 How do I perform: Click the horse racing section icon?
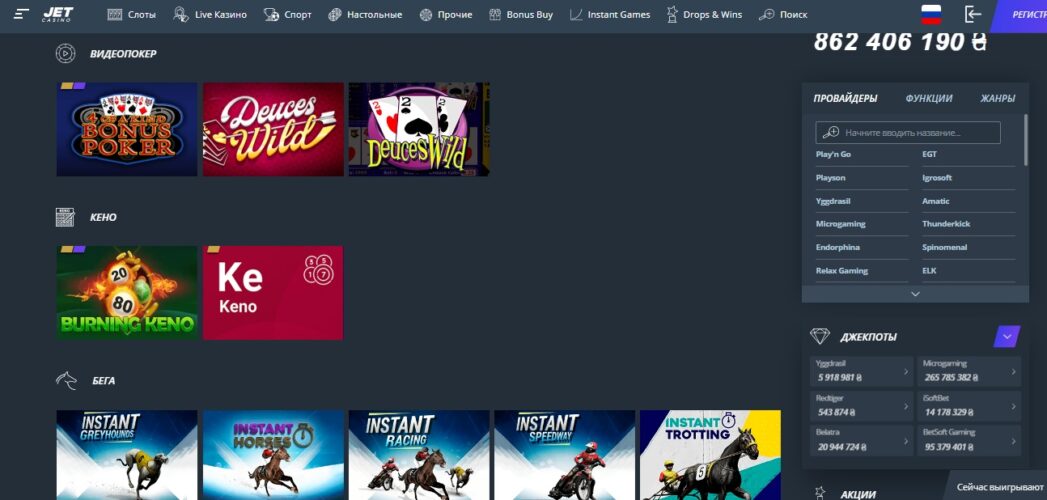65,381
